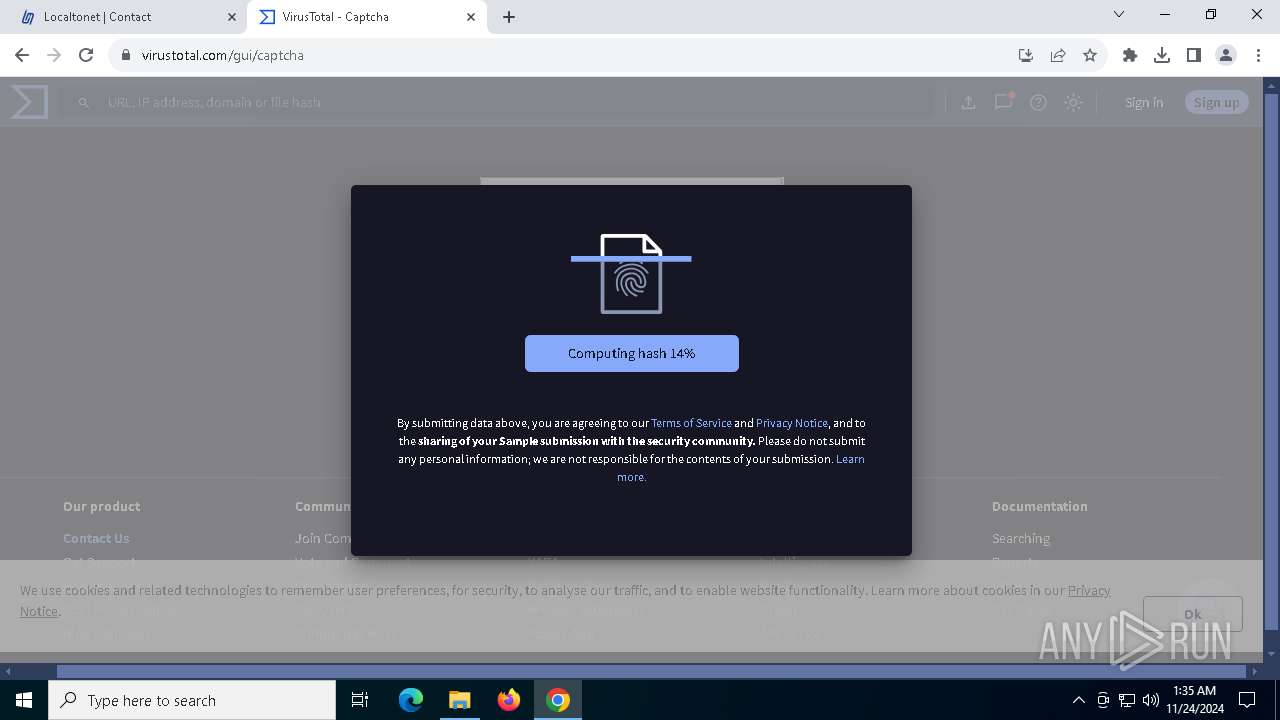The image size is (1280, 720).
Task: Open Chrome three-dot menu
Action: click(x=1257, y=55)
